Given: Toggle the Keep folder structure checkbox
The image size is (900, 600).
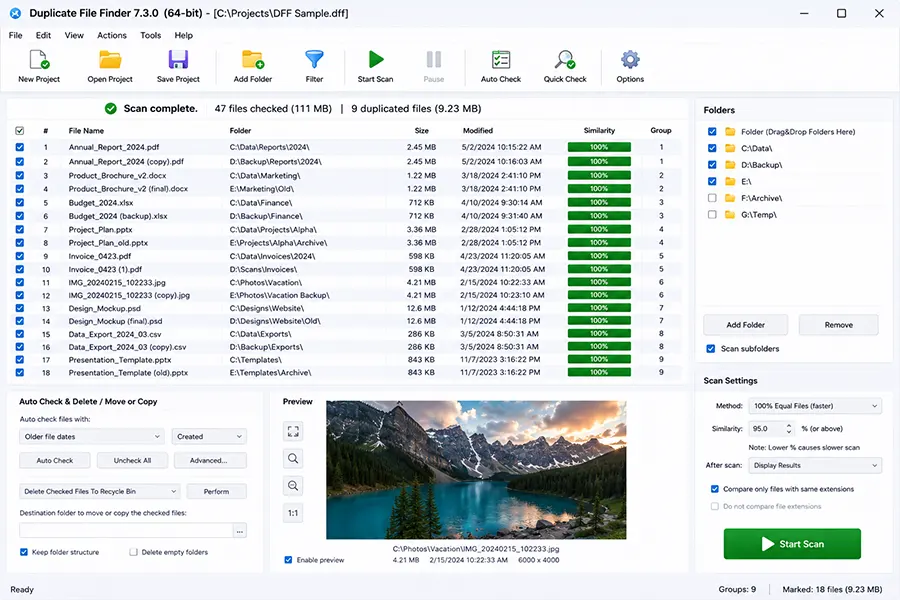Looking at the screenshot, I should [24, 552].
